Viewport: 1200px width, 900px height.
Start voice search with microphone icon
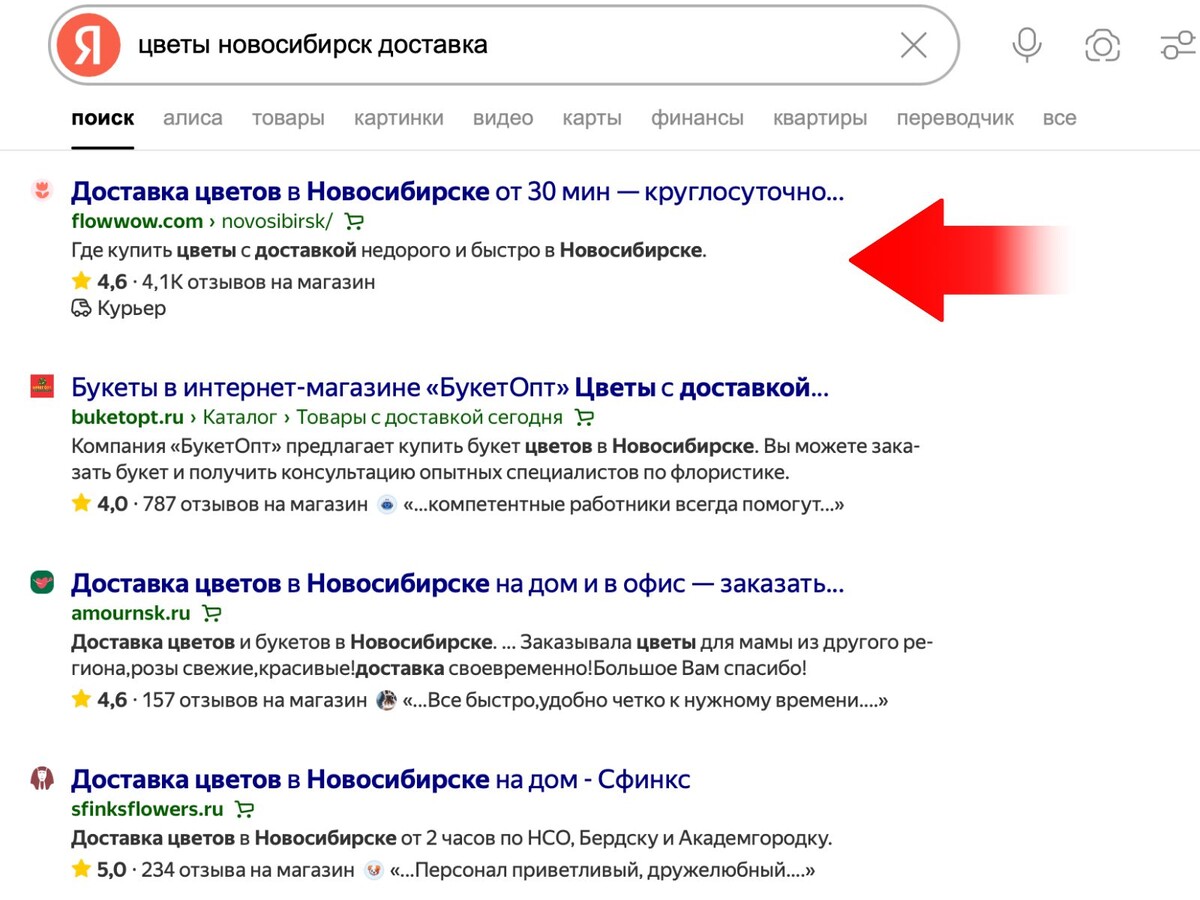(x=1026, y=45)
